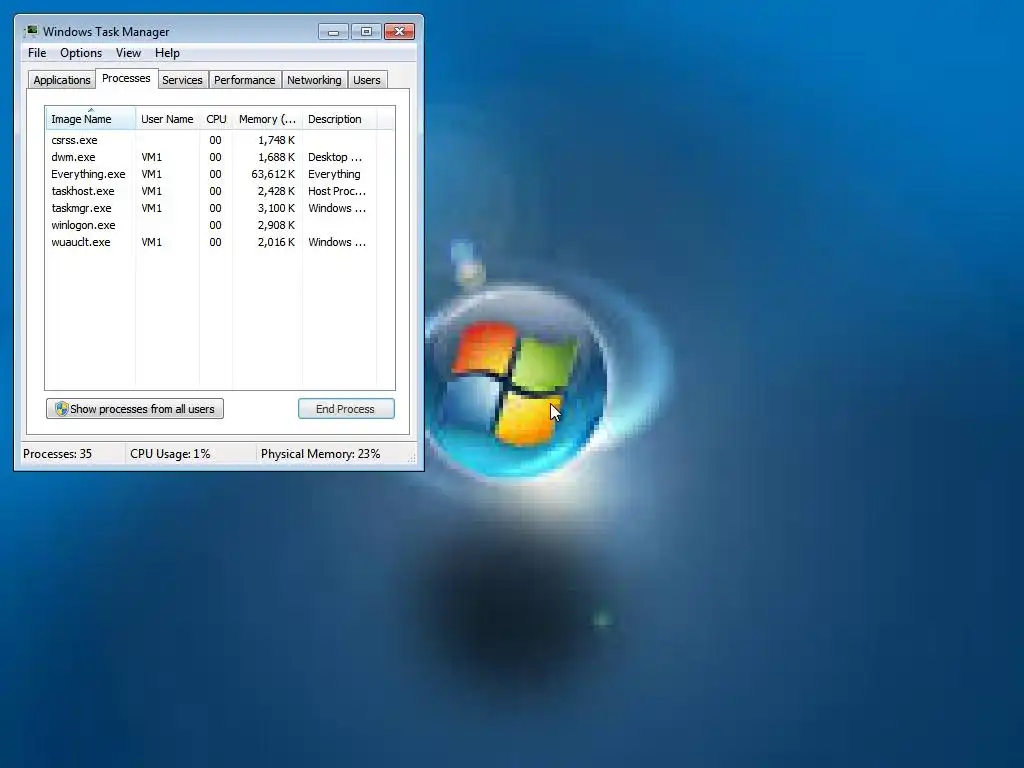Click the 63,612 K memory value
1024x768 pixels.
click(x=273, y=174)
